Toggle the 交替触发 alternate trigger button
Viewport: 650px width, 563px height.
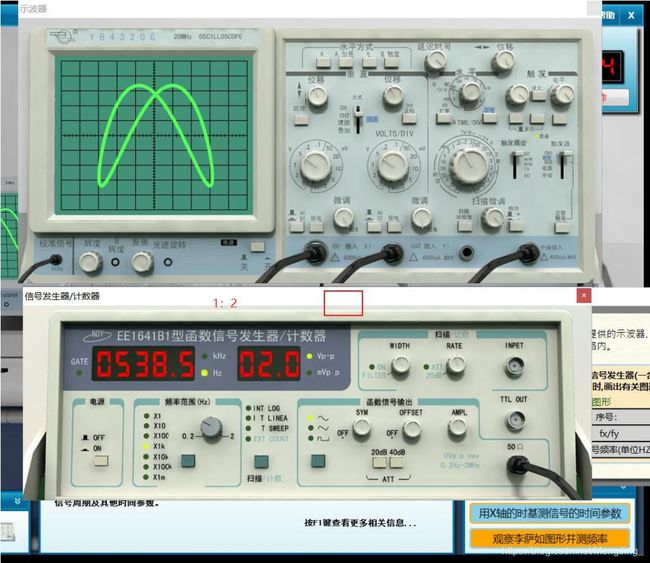point(562,227)
